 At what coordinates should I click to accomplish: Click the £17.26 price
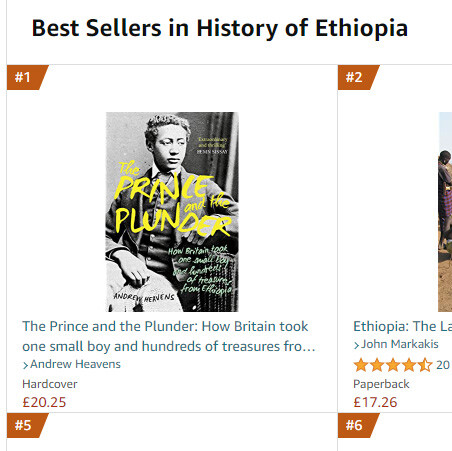(x=375, y=402)
